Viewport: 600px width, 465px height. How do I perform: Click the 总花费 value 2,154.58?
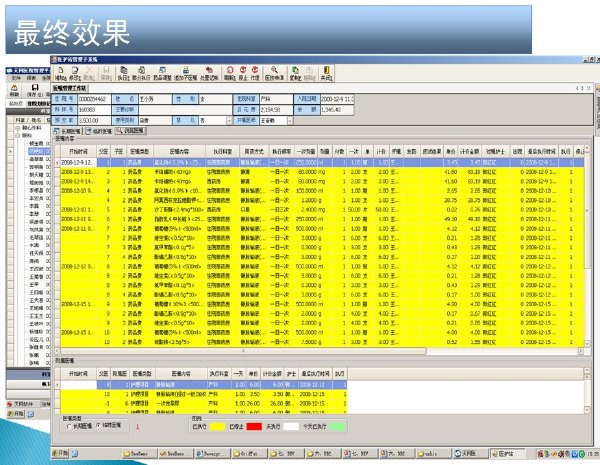(x=276, y=110)
